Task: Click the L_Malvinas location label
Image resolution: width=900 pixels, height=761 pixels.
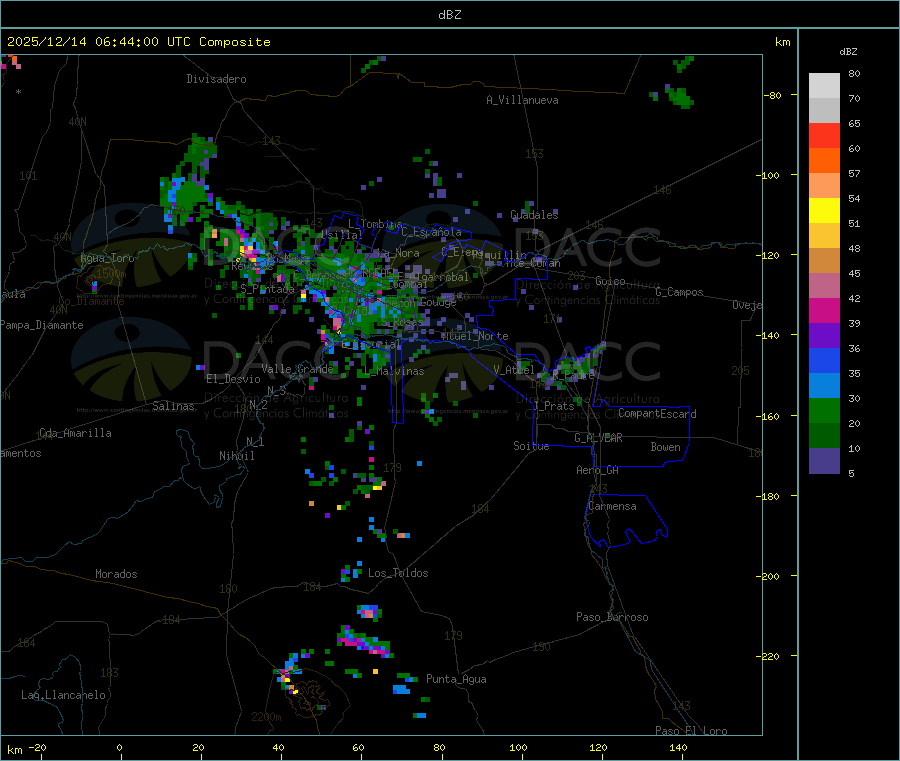Action: tap(394, 371)
